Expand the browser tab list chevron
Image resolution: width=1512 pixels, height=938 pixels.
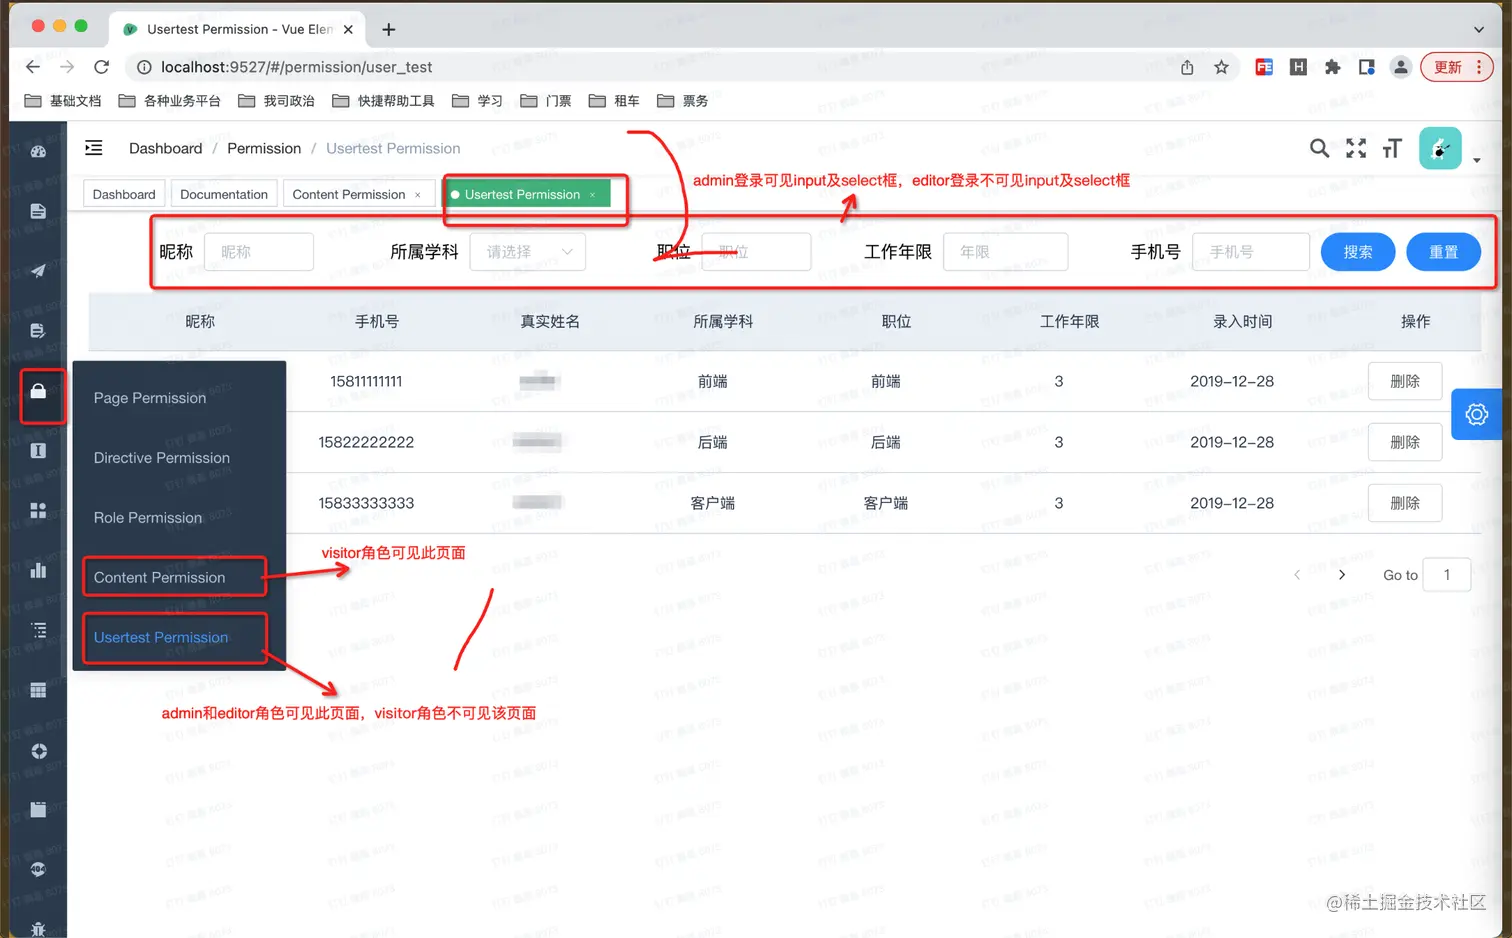1479,29
